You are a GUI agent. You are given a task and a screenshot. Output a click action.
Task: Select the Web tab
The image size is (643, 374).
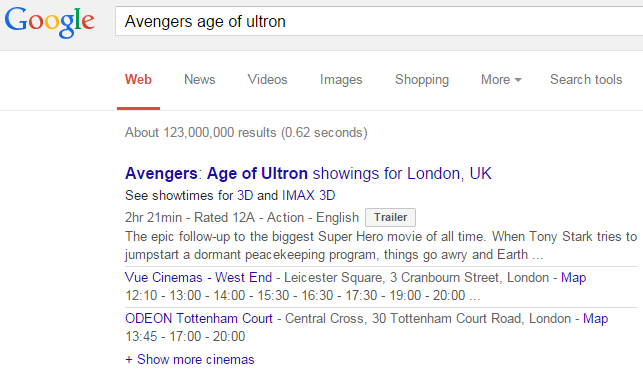[138, 80]
